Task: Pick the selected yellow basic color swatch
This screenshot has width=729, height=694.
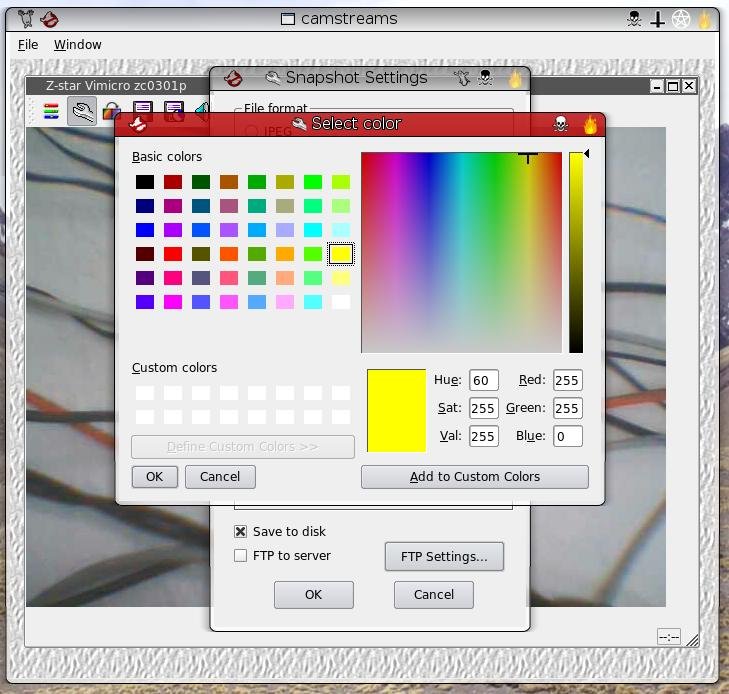Action: pos(341,254)
